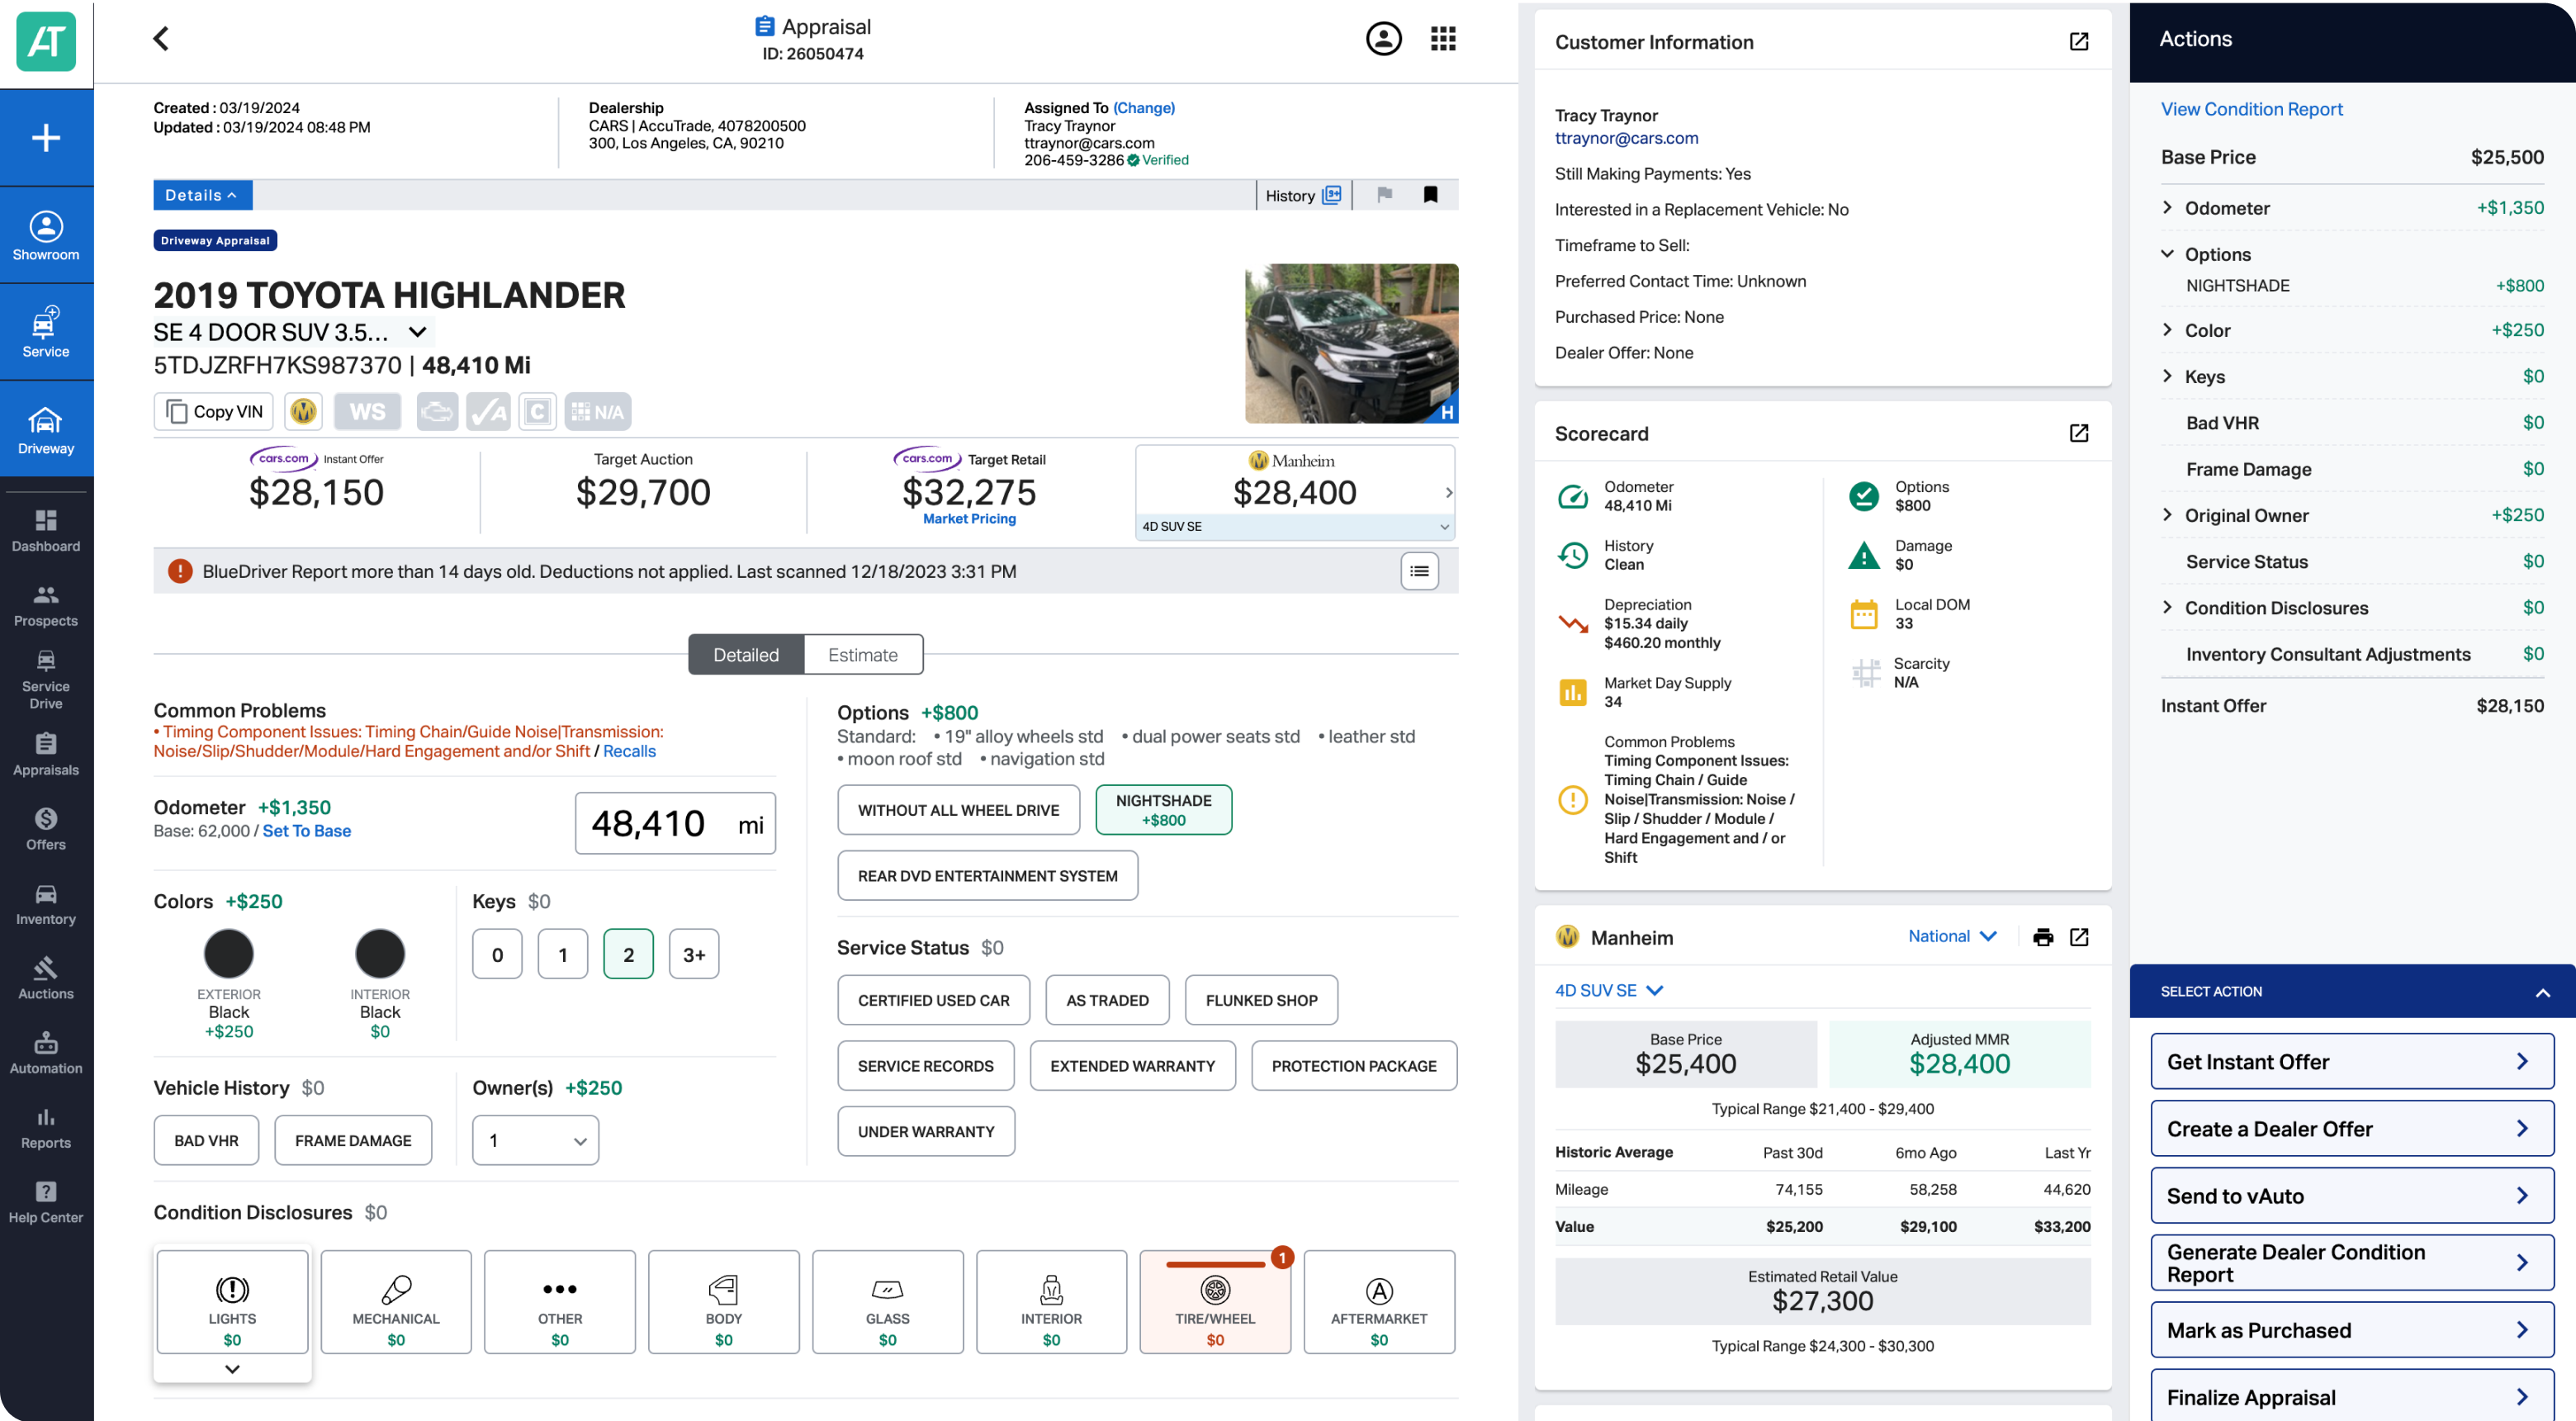The width and height of the screenshot is (2576, 1421).
Task: Click the plus add-new icon
Action: point(46,137)
